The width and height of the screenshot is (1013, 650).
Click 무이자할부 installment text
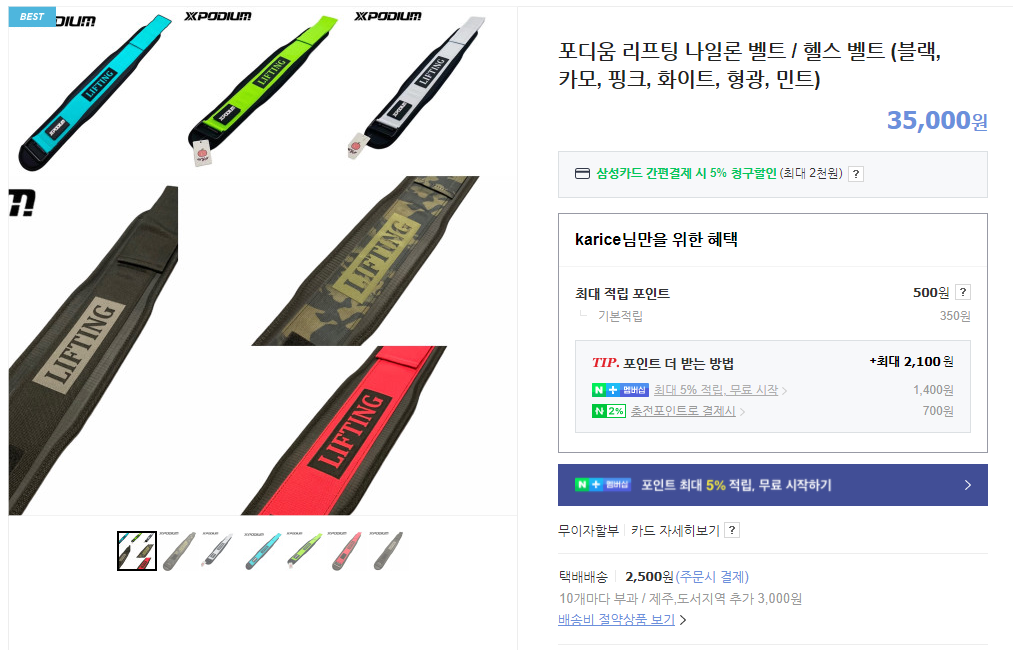pyautogui.click(x=588, y=530)
